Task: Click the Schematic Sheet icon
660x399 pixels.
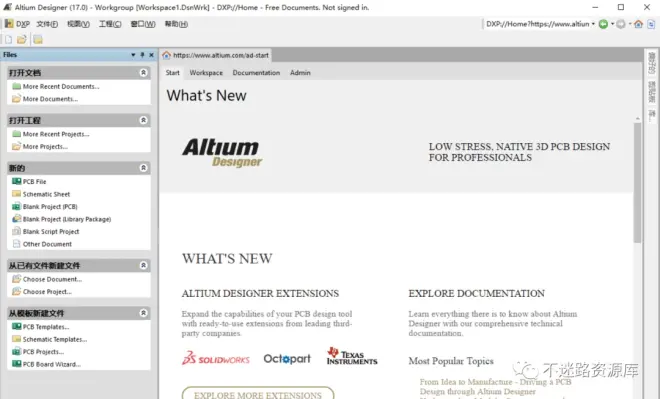Action: (x=16, y=194)
